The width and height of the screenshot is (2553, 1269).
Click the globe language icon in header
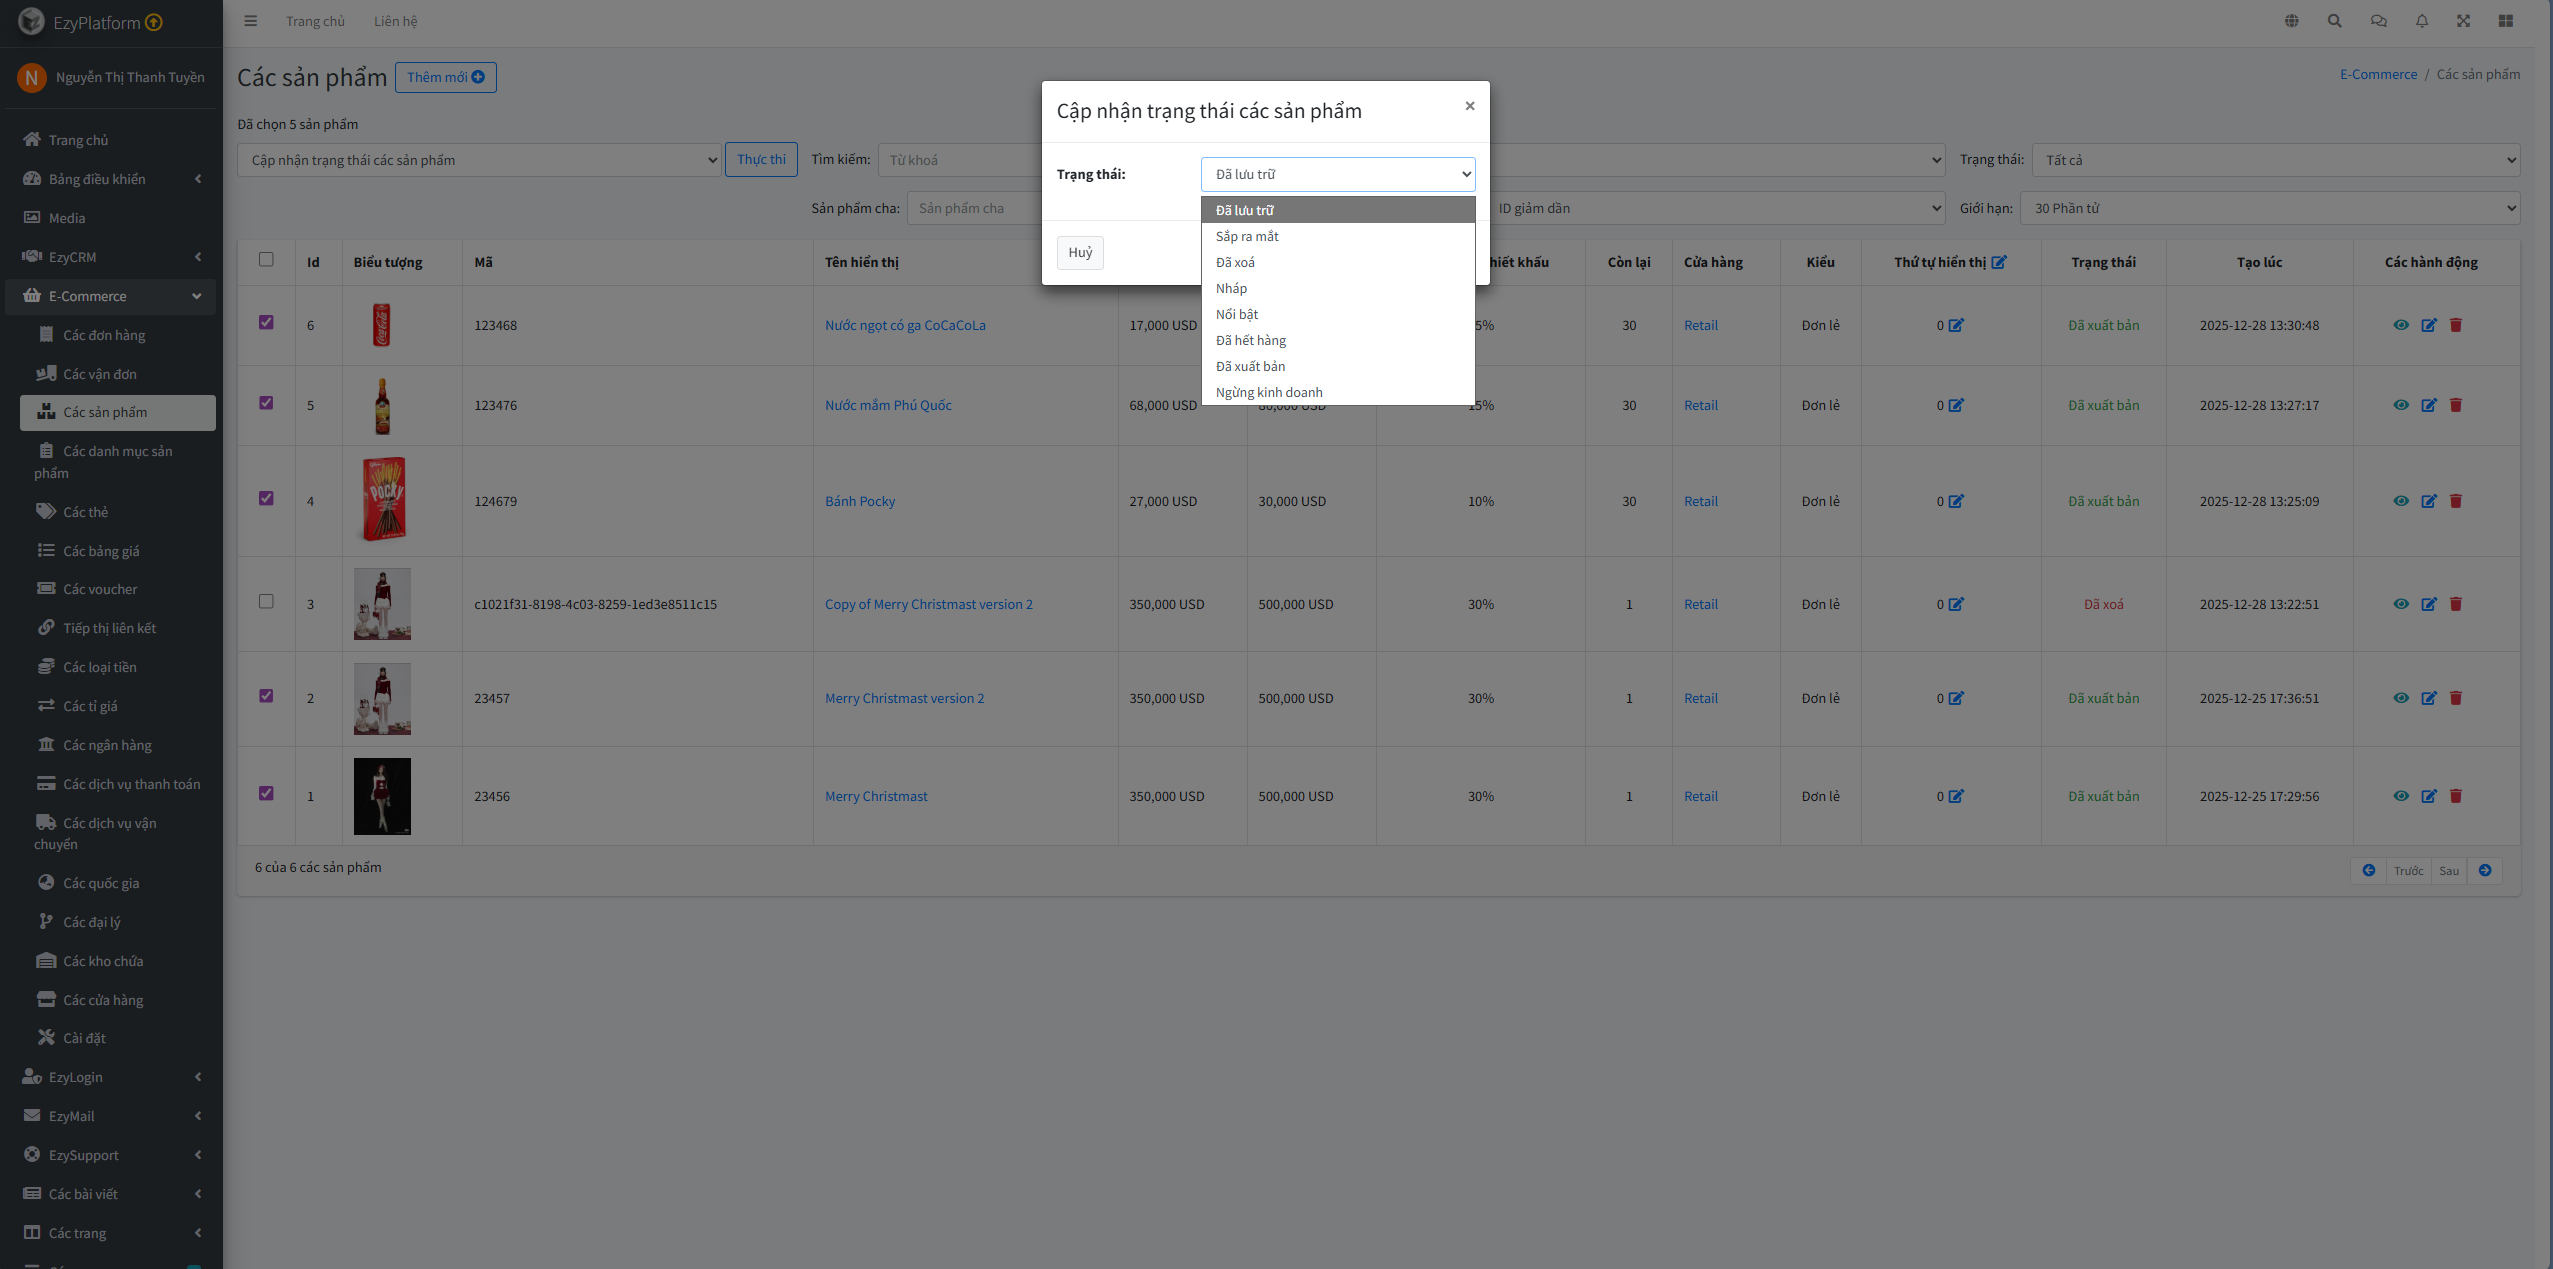coord(2291,21)
